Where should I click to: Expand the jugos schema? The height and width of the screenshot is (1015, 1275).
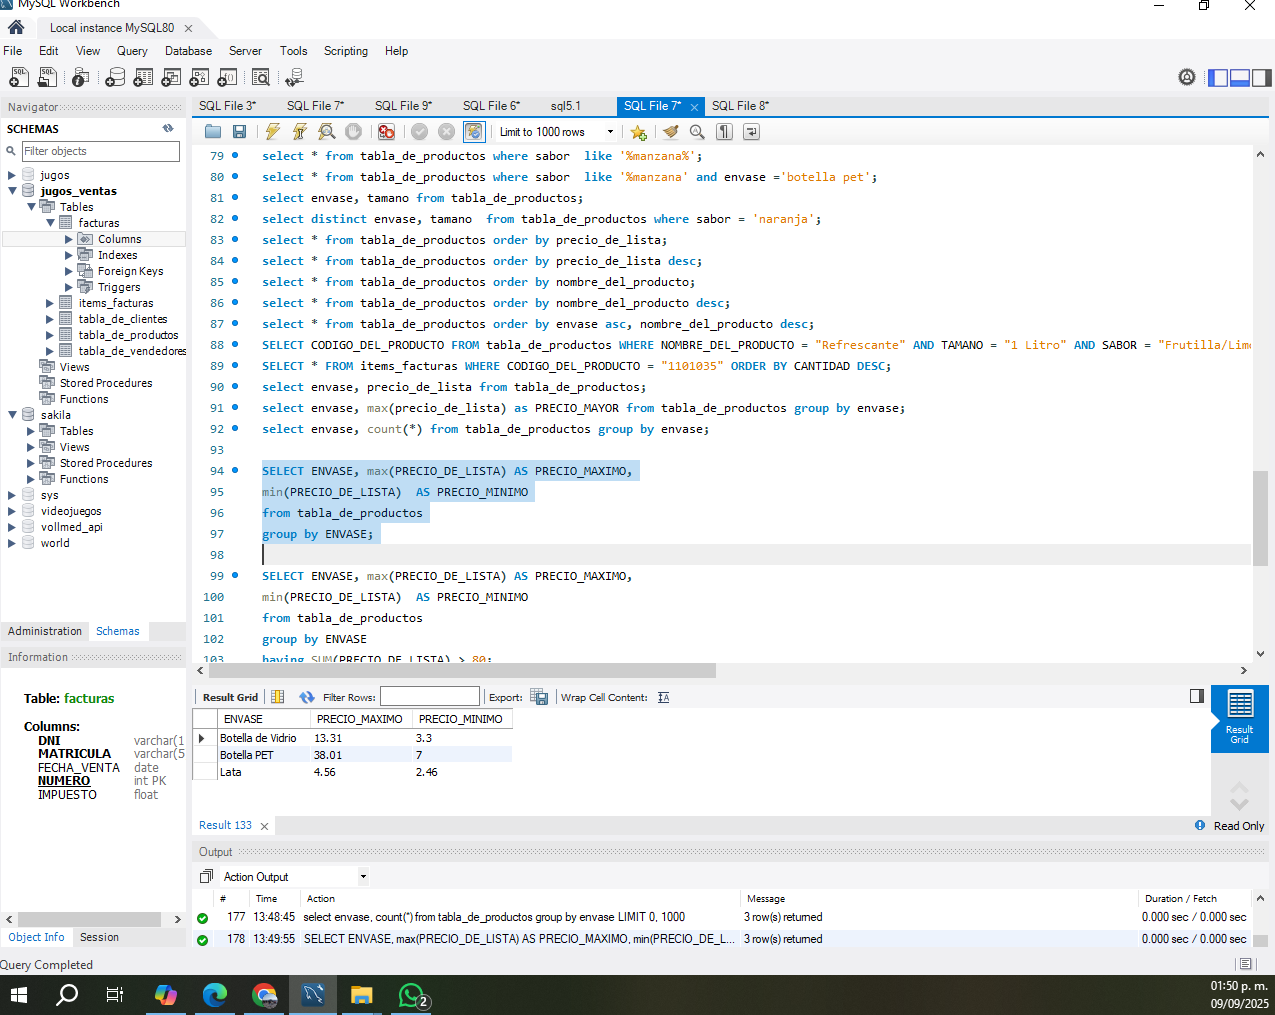[x=12, y=175]
